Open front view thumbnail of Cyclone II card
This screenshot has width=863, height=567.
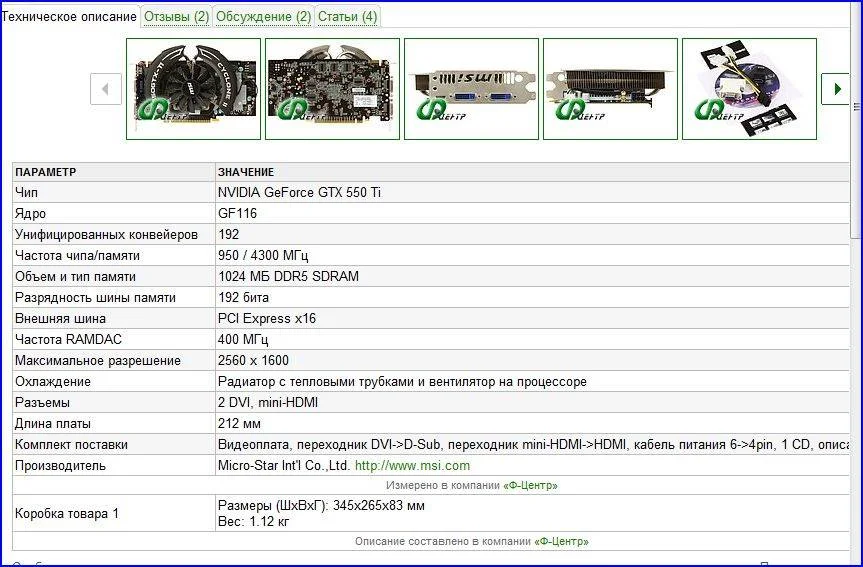coord(193,89)
